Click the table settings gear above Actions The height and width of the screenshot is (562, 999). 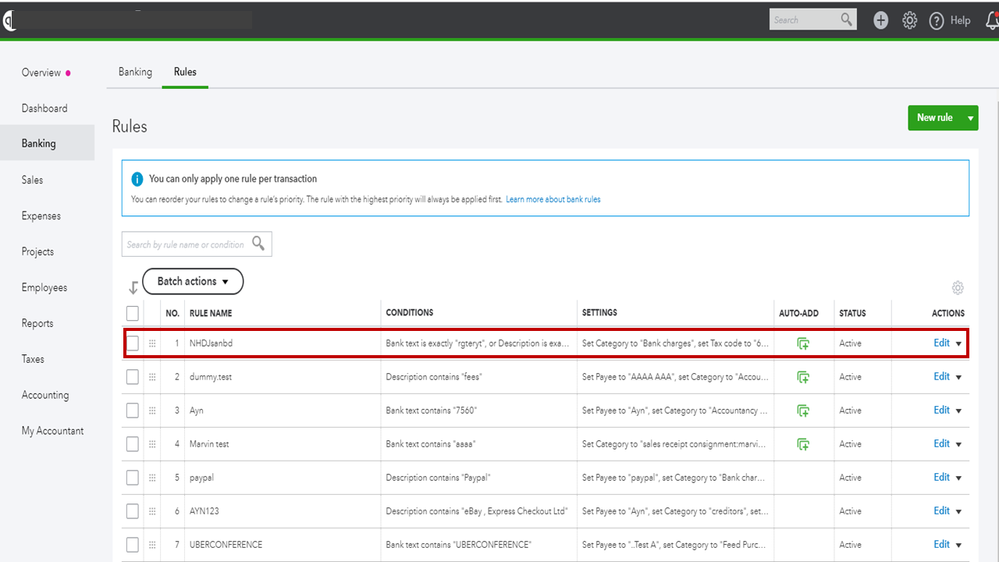click(x=957, y=288)
